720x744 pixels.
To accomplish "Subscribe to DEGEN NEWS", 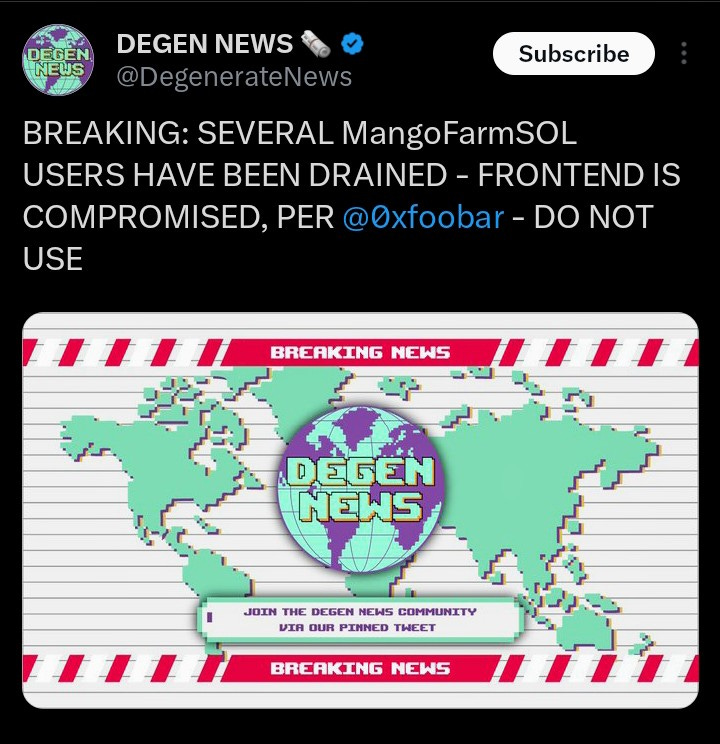I will point(574,54).
